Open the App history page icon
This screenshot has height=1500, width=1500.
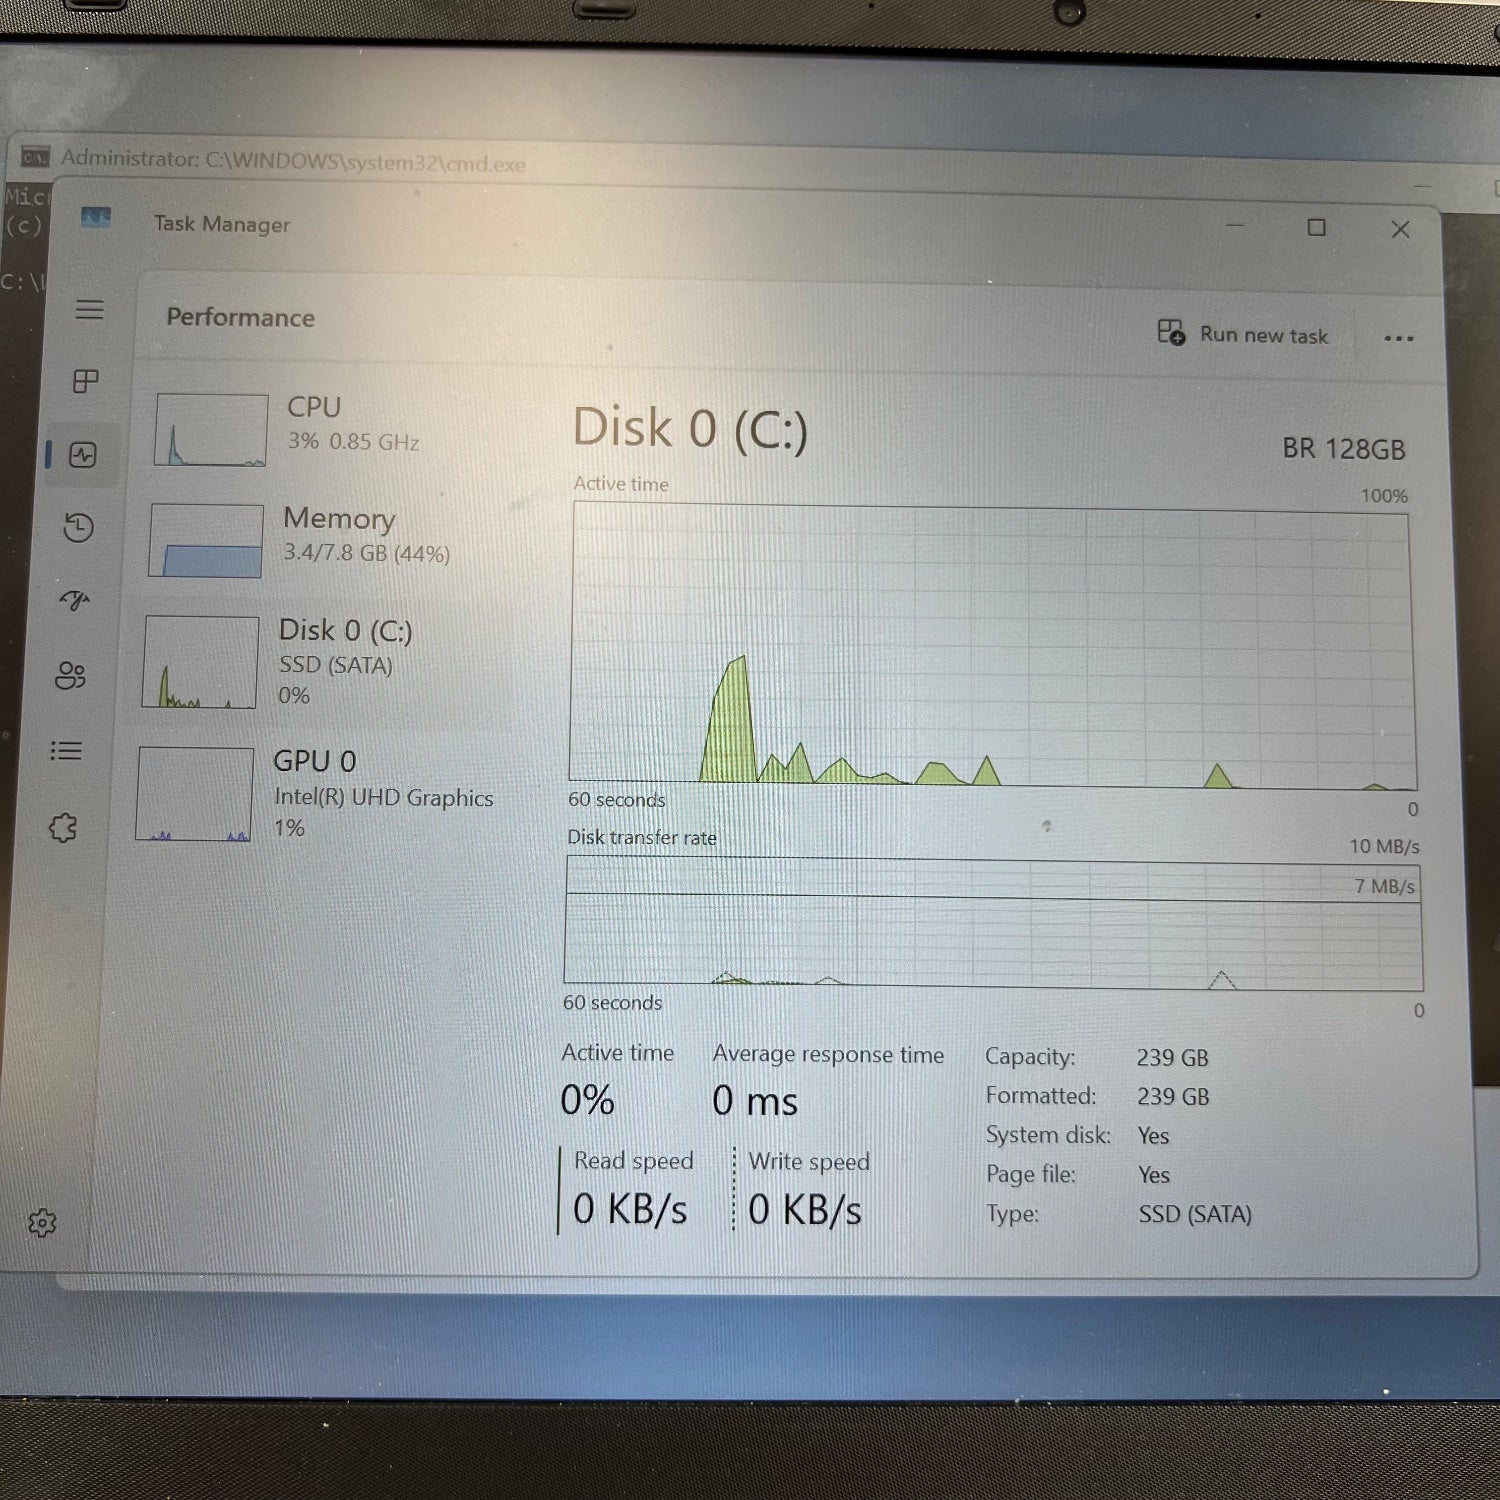click(x=78, y=527)
